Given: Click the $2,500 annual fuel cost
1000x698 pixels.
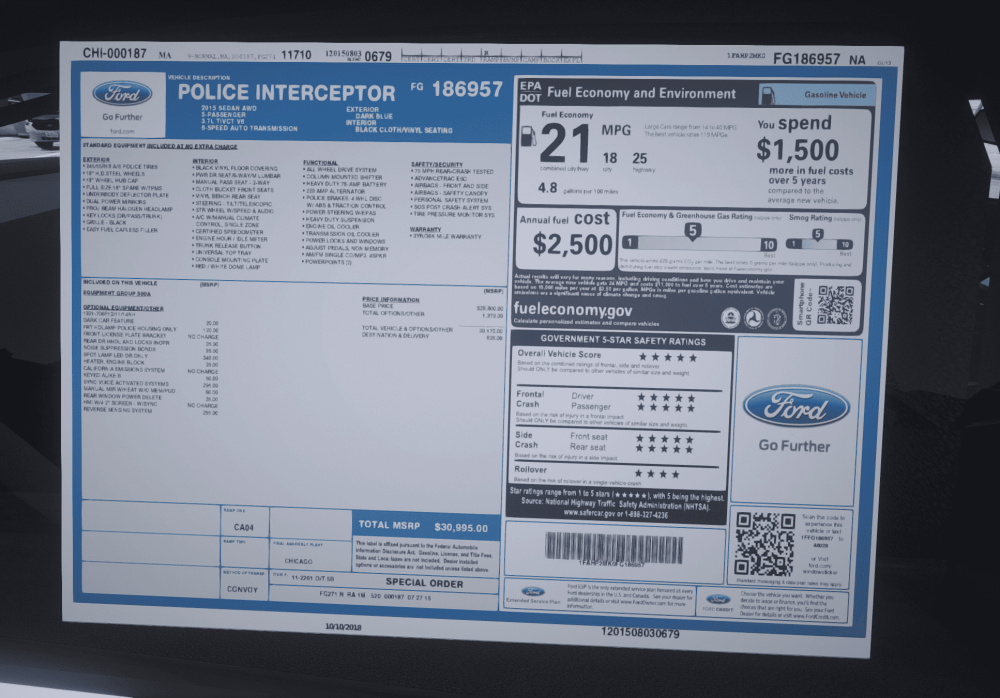Looking at the screenshot, I should [x=573, y=244].
